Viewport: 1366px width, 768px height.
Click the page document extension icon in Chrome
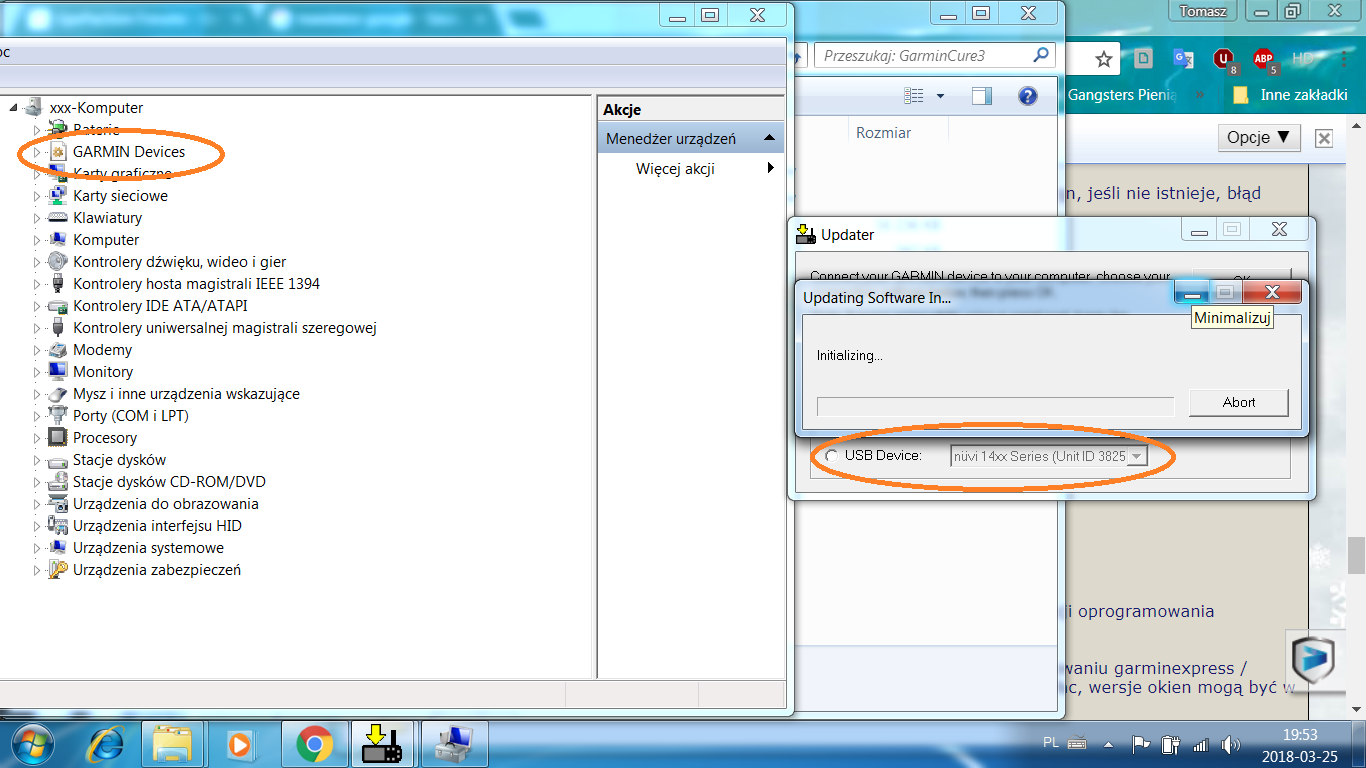point(1144,59)
